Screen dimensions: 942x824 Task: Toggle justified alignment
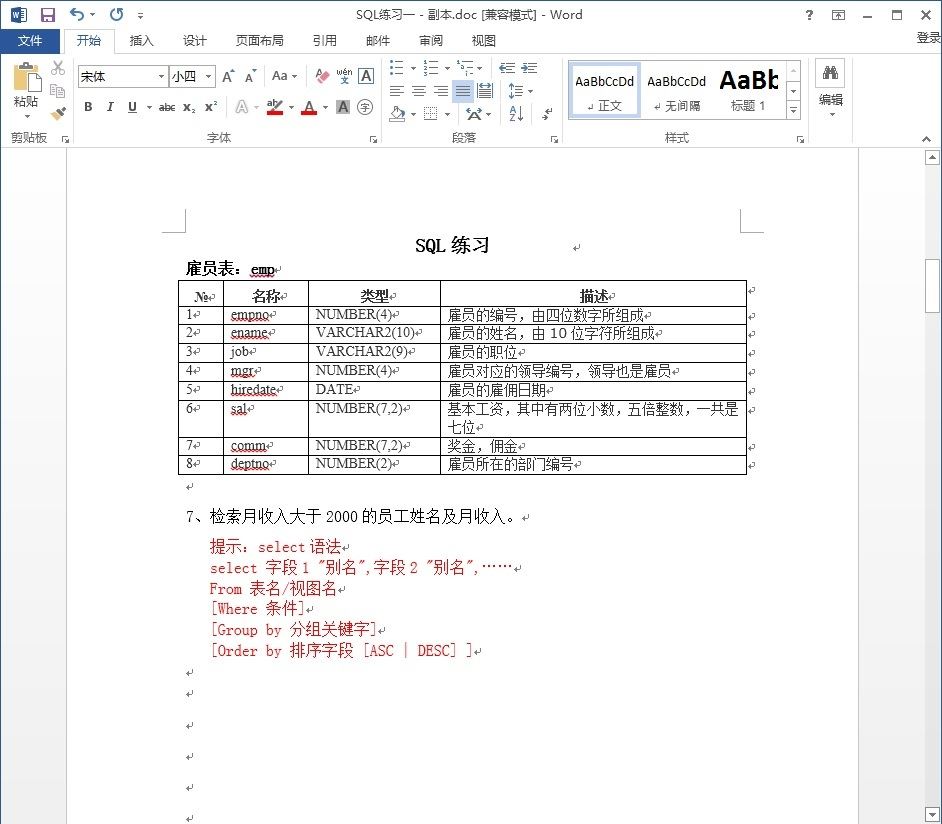tap(463, 91)
